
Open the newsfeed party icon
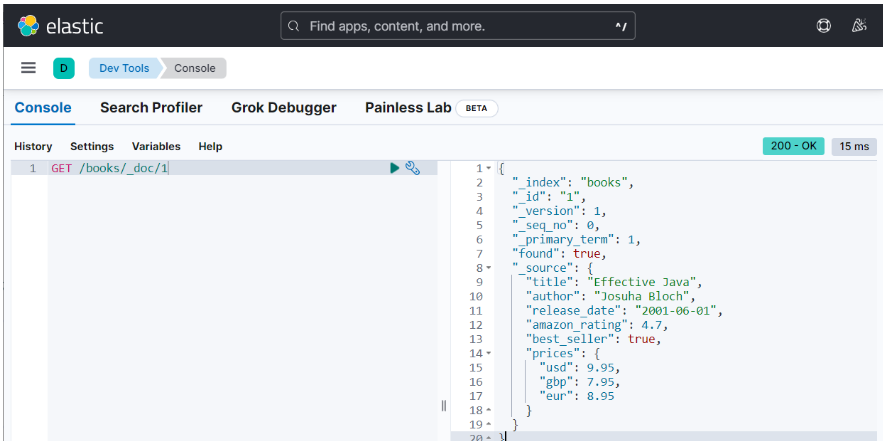pos(858,26)
